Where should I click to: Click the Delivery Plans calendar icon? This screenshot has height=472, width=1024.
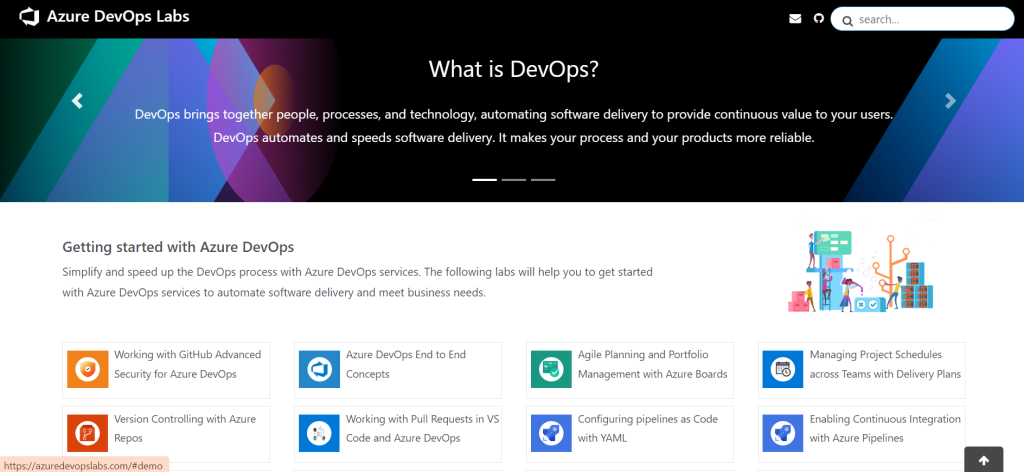tap(784, 369)
